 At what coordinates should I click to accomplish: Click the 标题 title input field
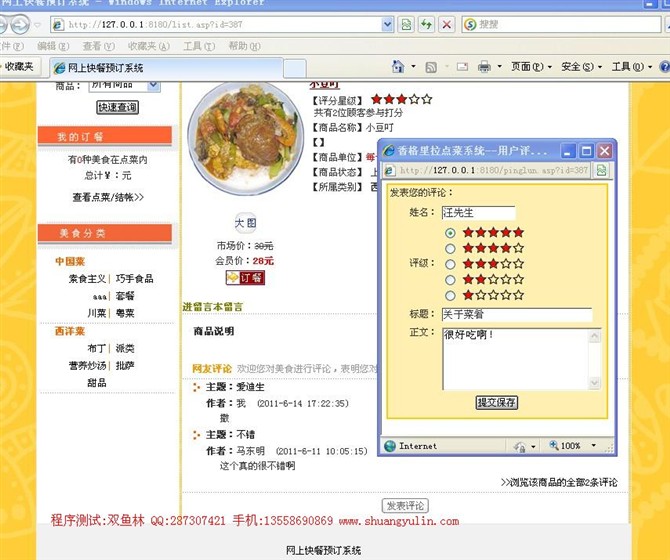517,314
